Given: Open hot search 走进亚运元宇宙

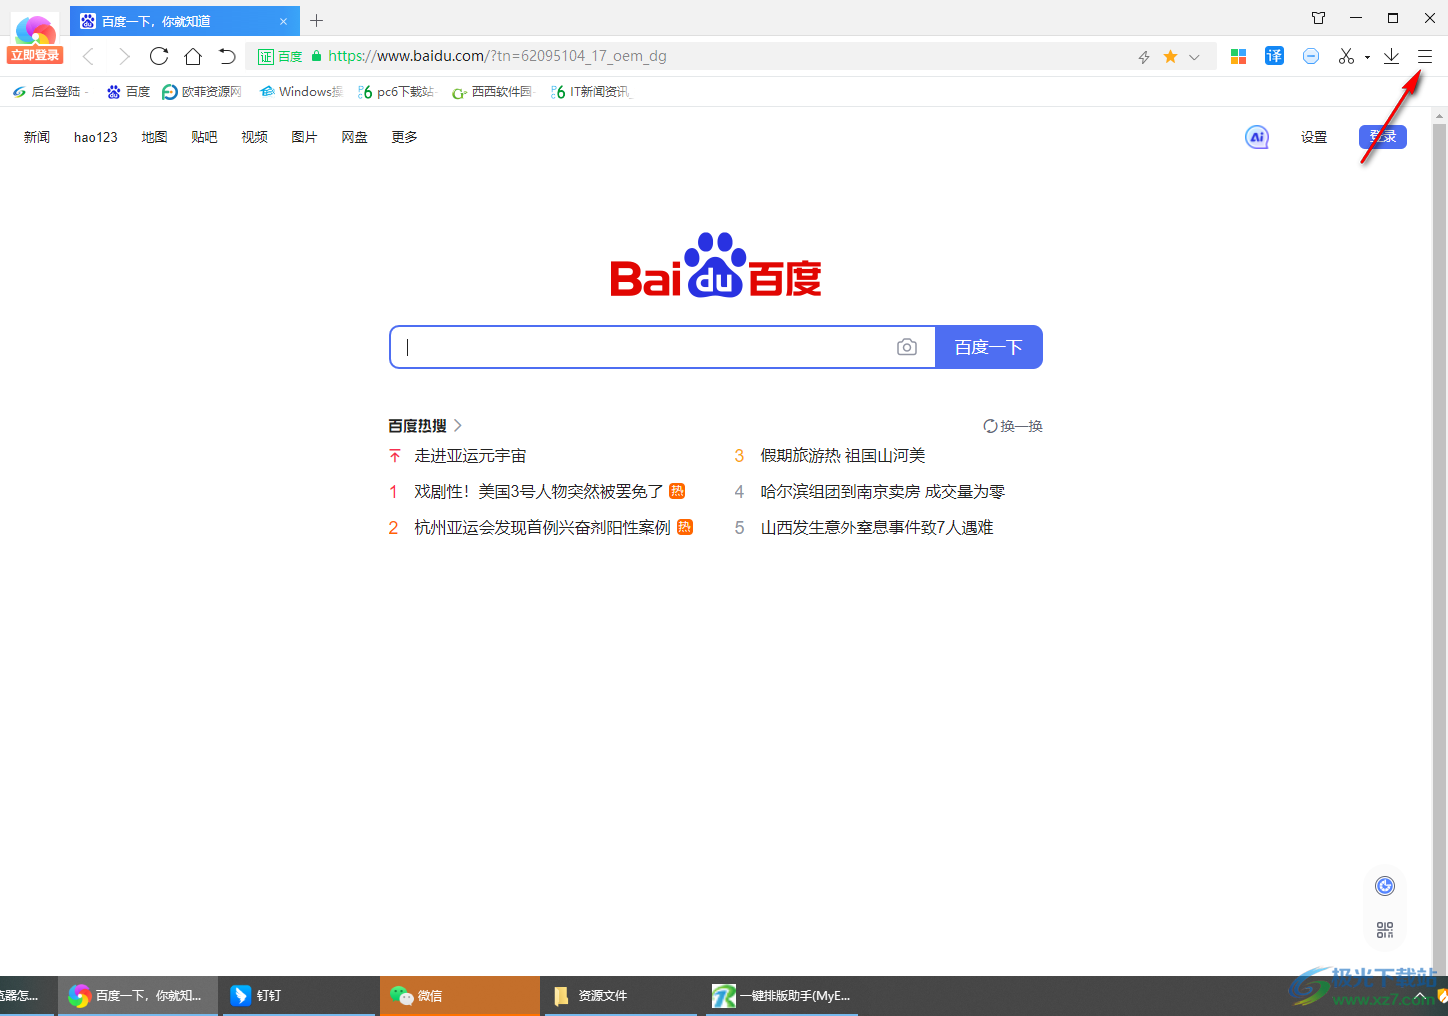Looking at the screenshot, I should tap(470, 456).
